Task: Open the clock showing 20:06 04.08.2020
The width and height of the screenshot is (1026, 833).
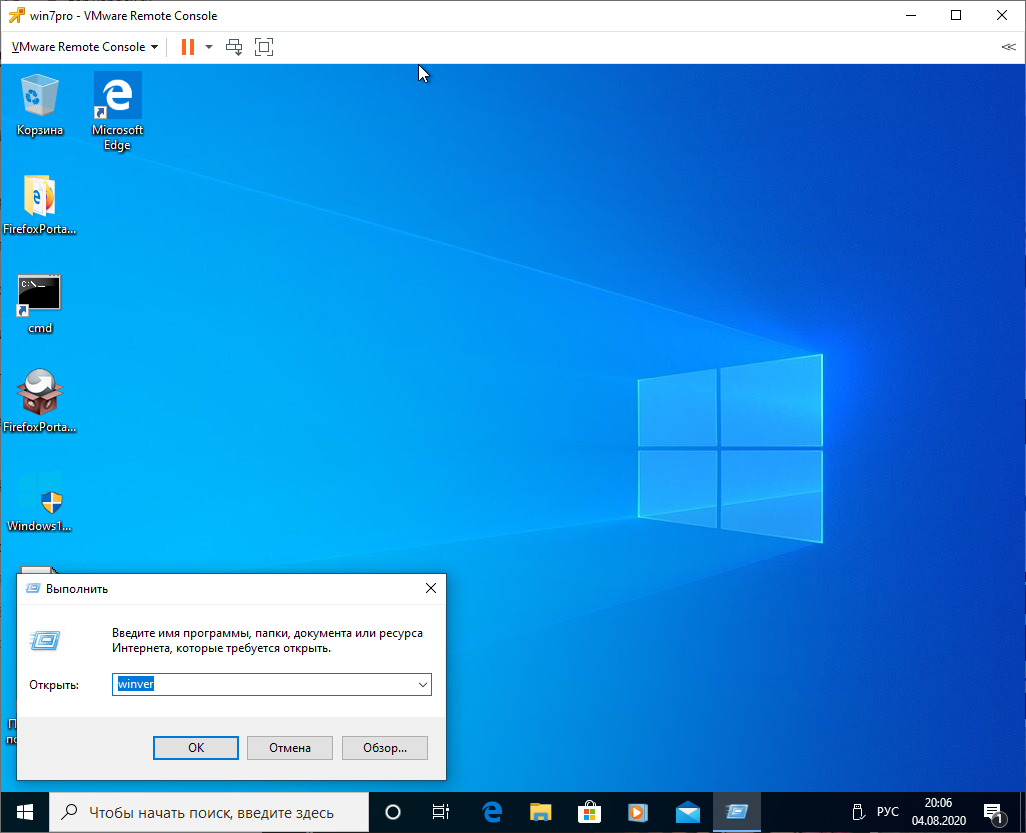Action: [938, 812]
